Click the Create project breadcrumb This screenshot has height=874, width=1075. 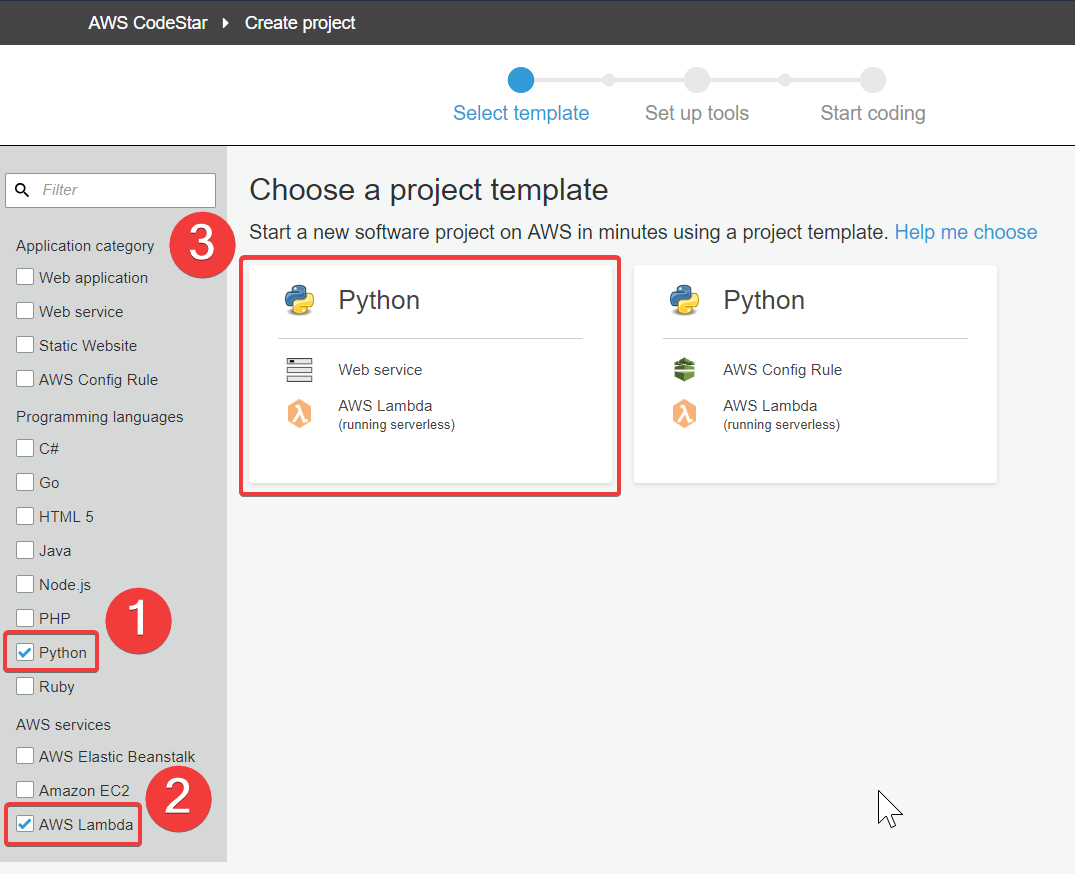pyautogui.click(x=300, y=23)
